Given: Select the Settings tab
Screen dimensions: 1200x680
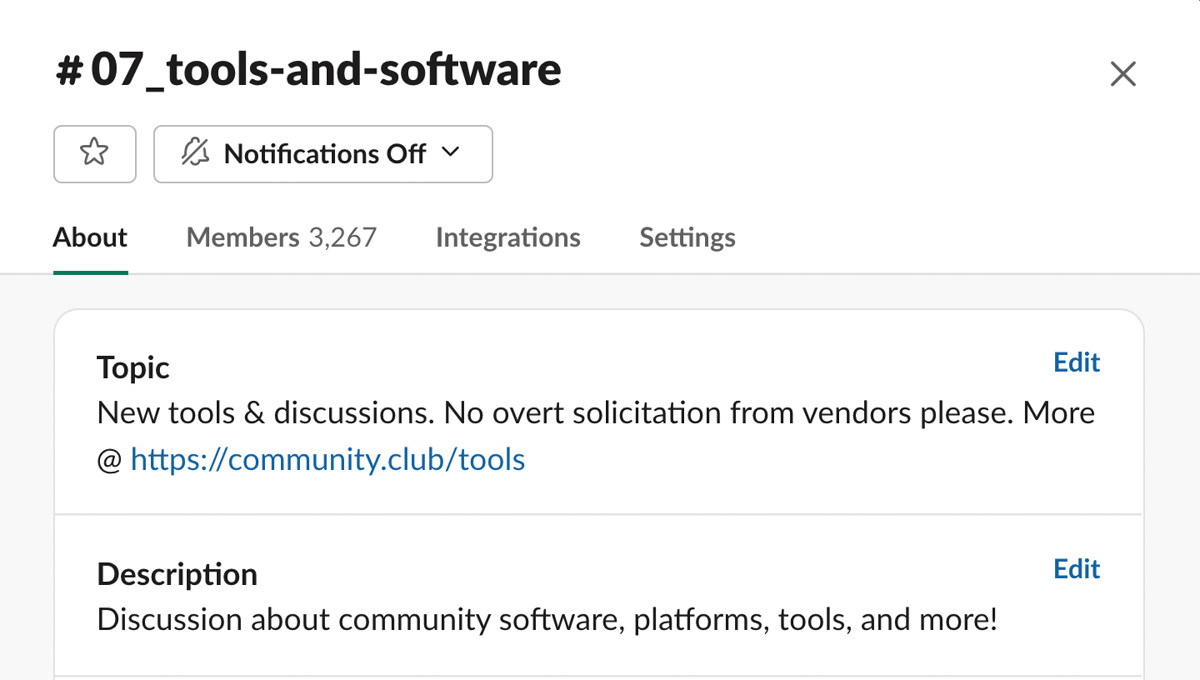Looking at the screenshot, I should (687, 238).
